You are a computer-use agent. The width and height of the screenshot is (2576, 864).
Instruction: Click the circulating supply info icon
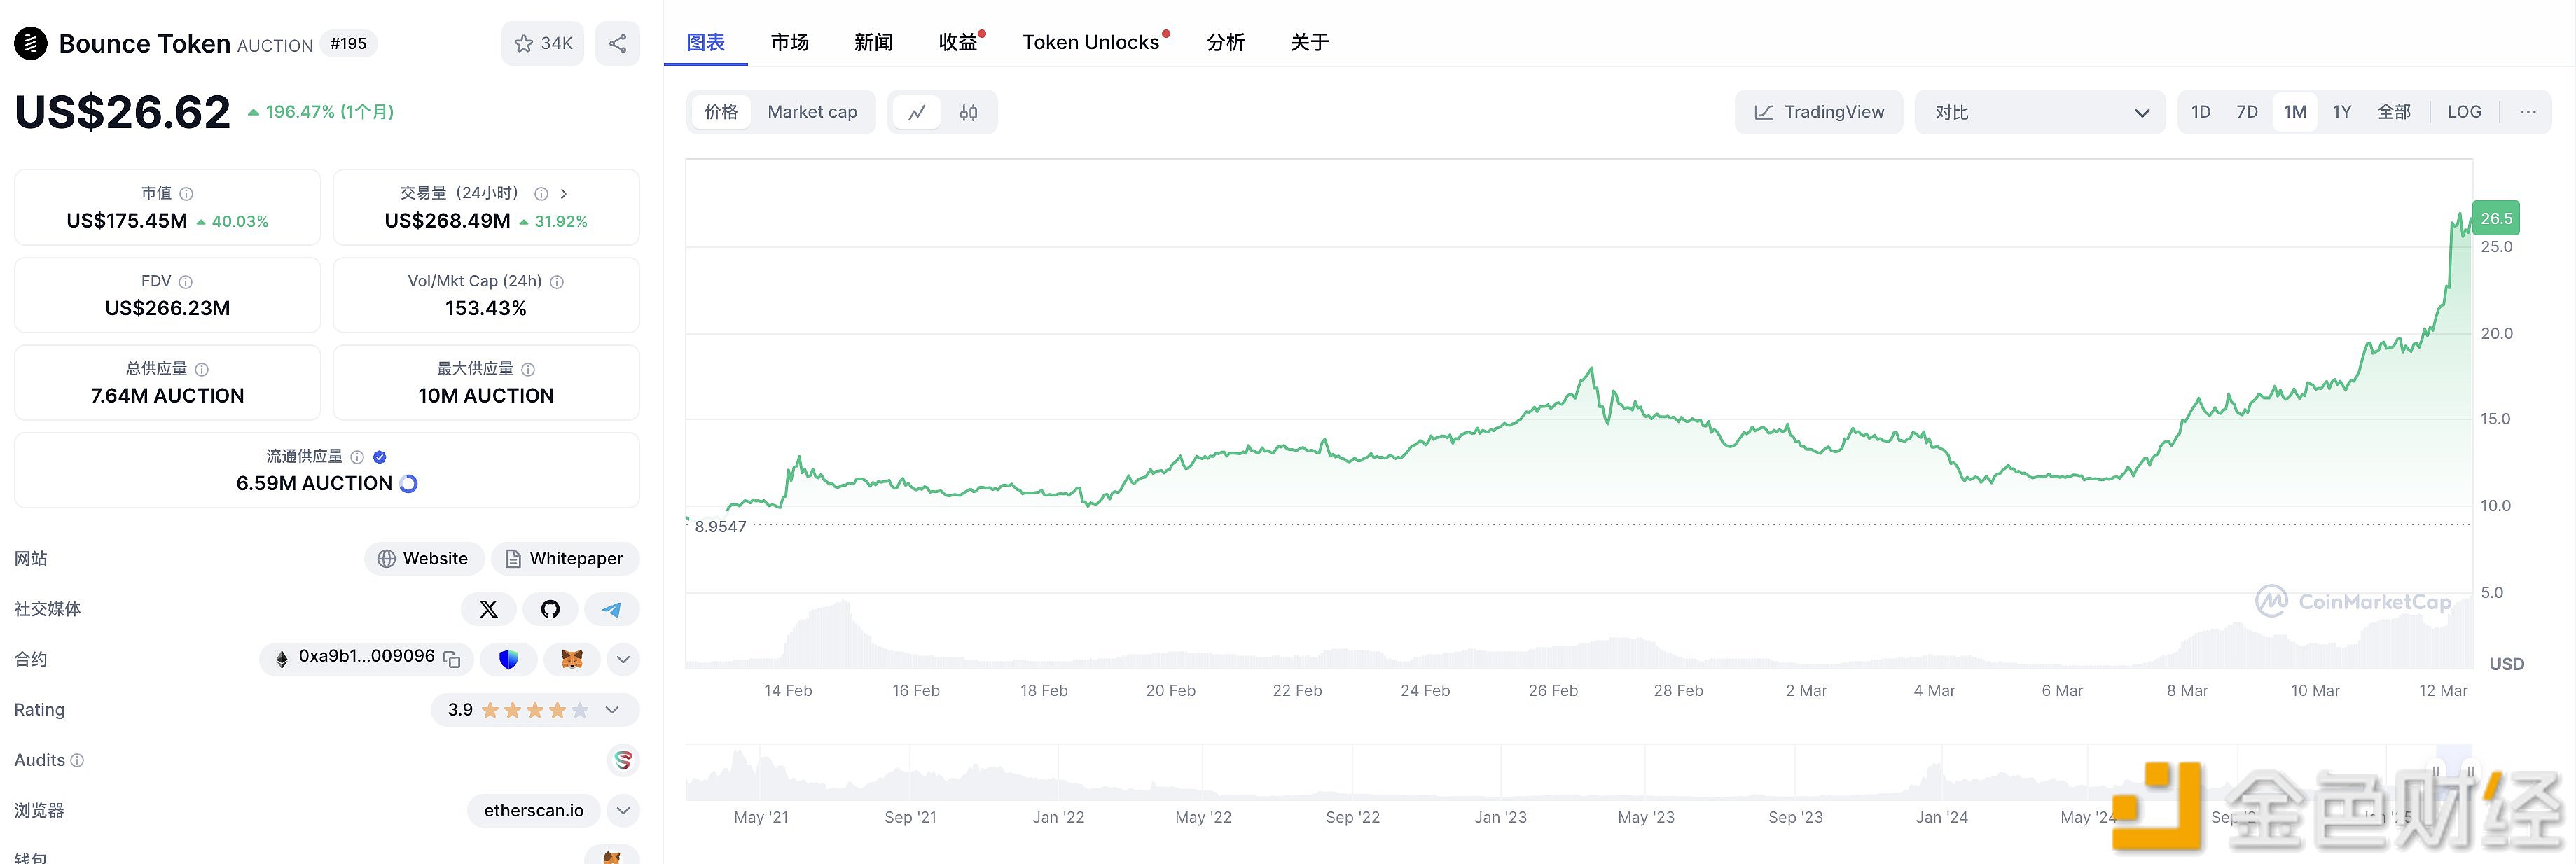point(357,457)
